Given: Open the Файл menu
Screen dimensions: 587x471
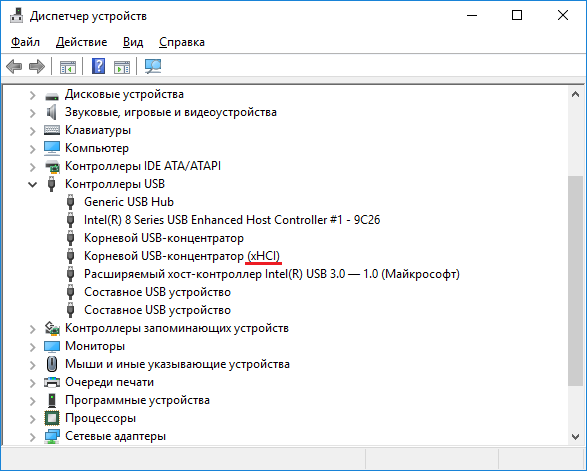Looking at the screenshot, I should (x=25, y=42).
